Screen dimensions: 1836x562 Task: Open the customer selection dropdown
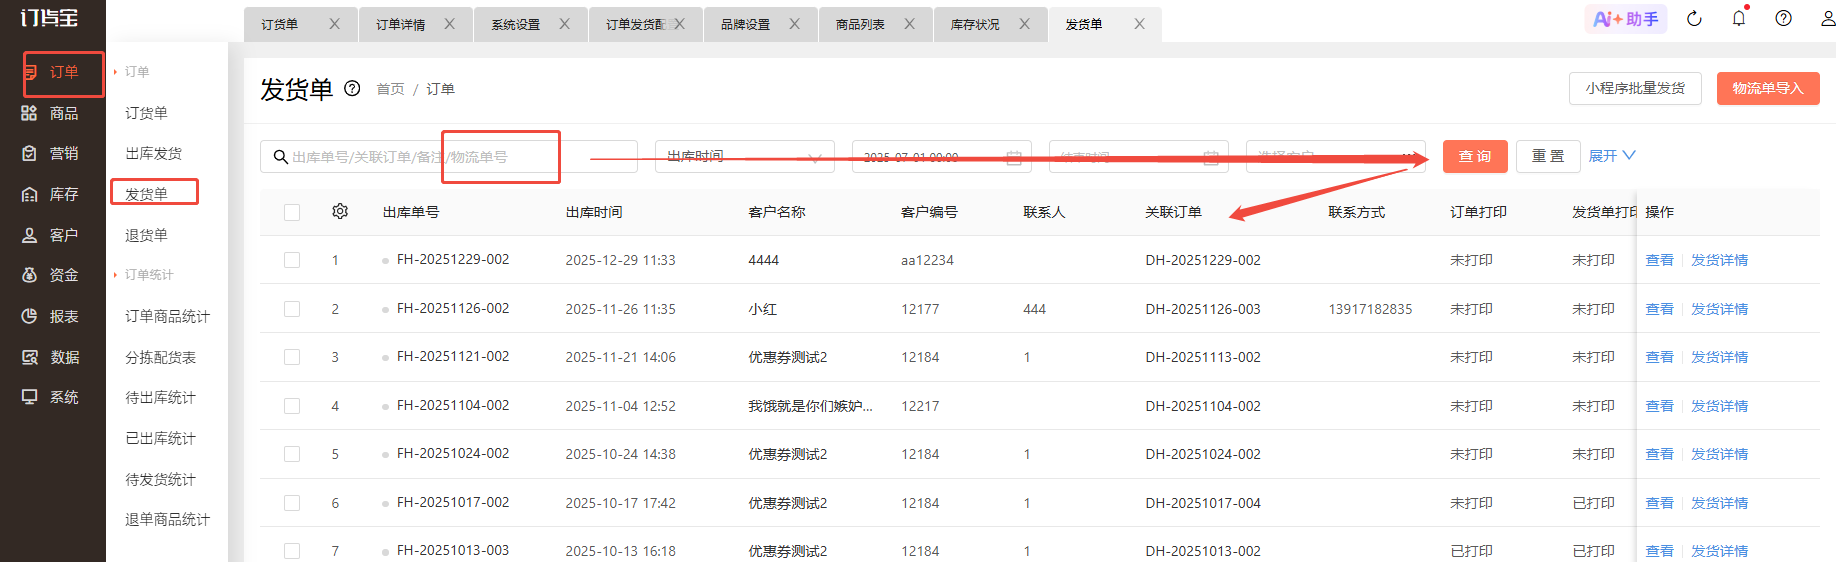[x=1335, y=157]
